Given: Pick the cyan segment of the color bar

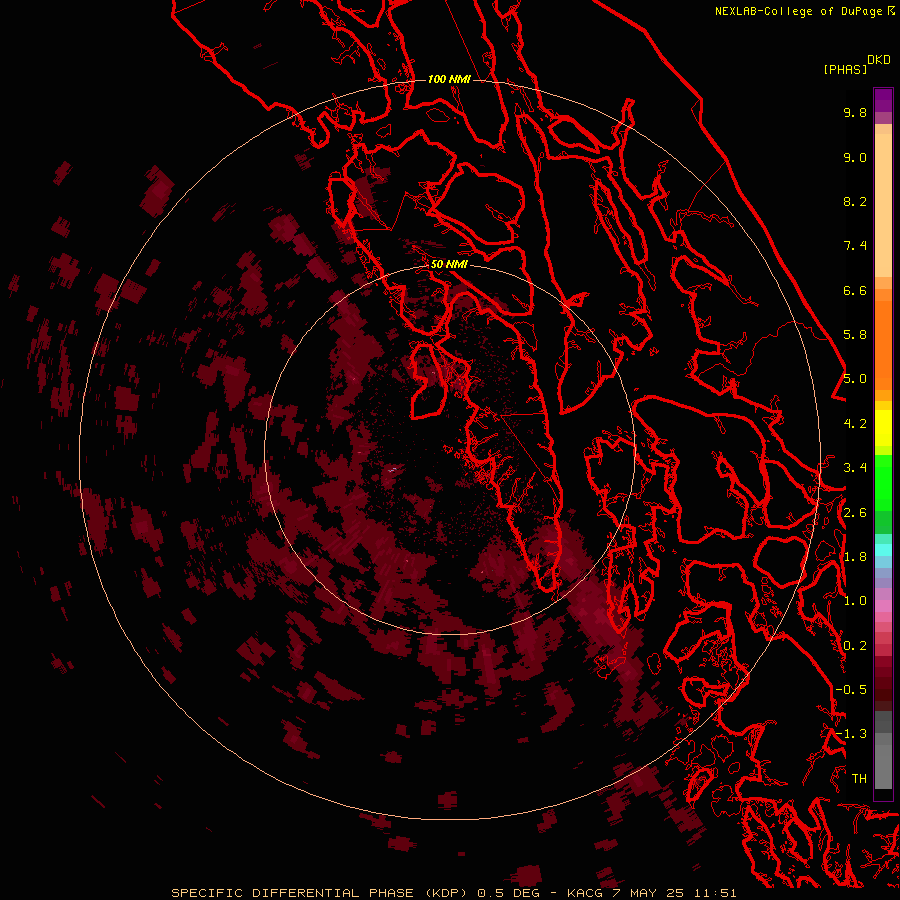Looking at the screenshot, I should pyautogui.click(x=883, y=549).
